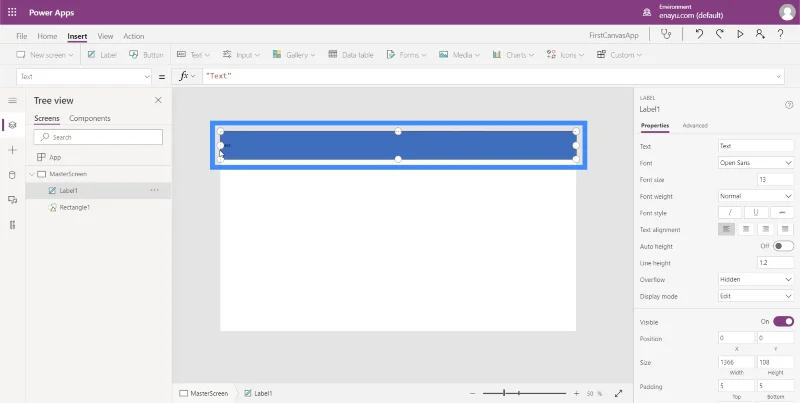Click the Share user icon
Viewport: 800px width, 403px height.
(760, 34)
